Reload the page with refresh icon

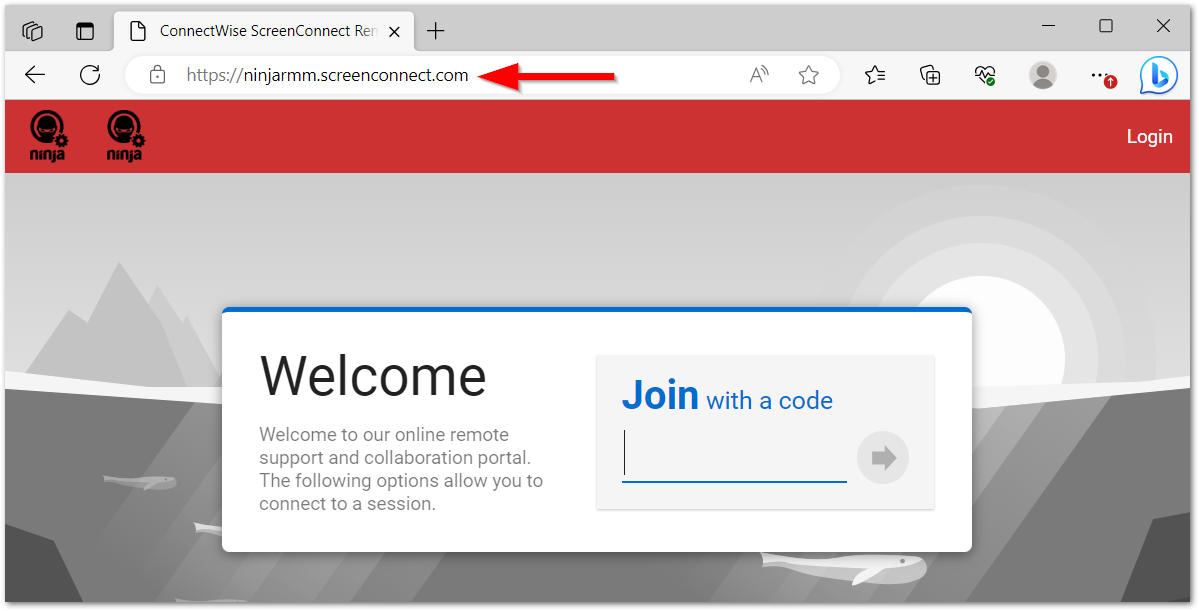(90, 75)
